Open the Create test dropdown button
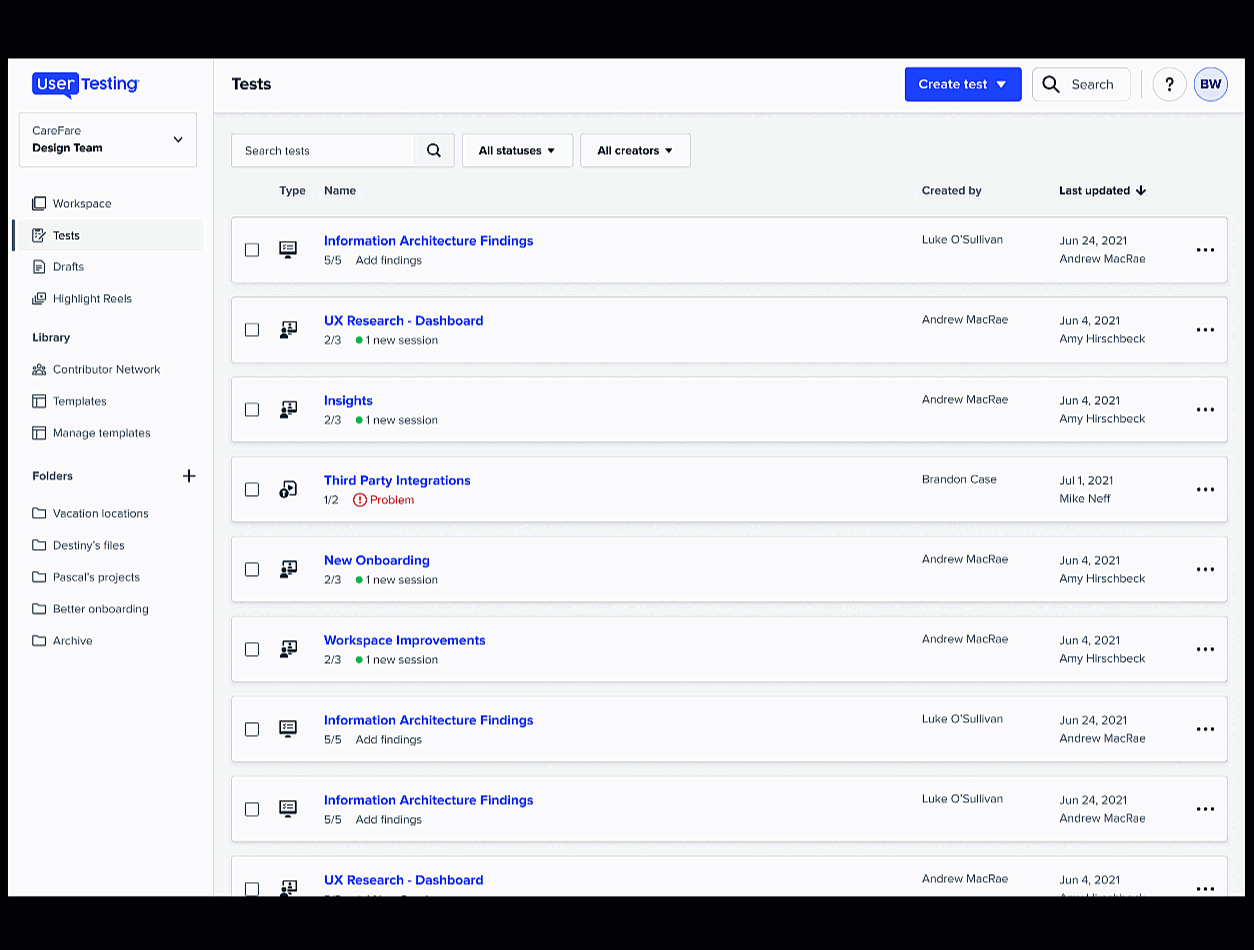The width and height of the screenshot is (1254, 950). click(x=963, y=85)
